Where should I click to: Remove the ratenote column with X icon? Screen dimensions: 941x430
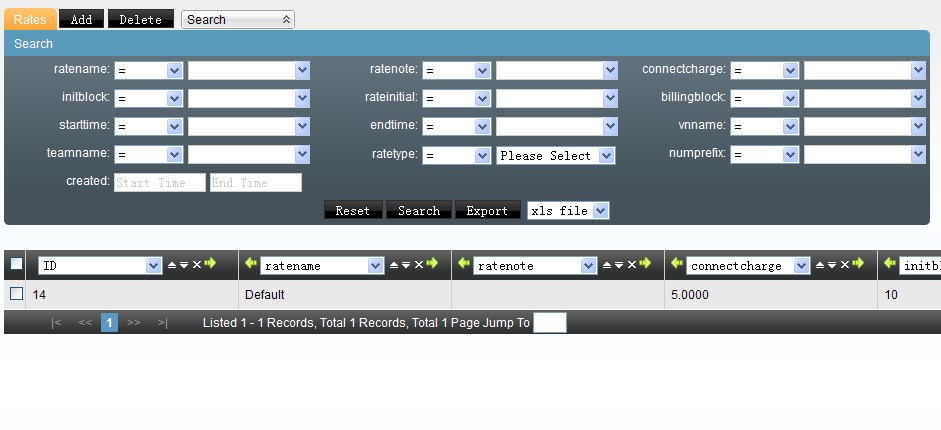tap(632, 265)
